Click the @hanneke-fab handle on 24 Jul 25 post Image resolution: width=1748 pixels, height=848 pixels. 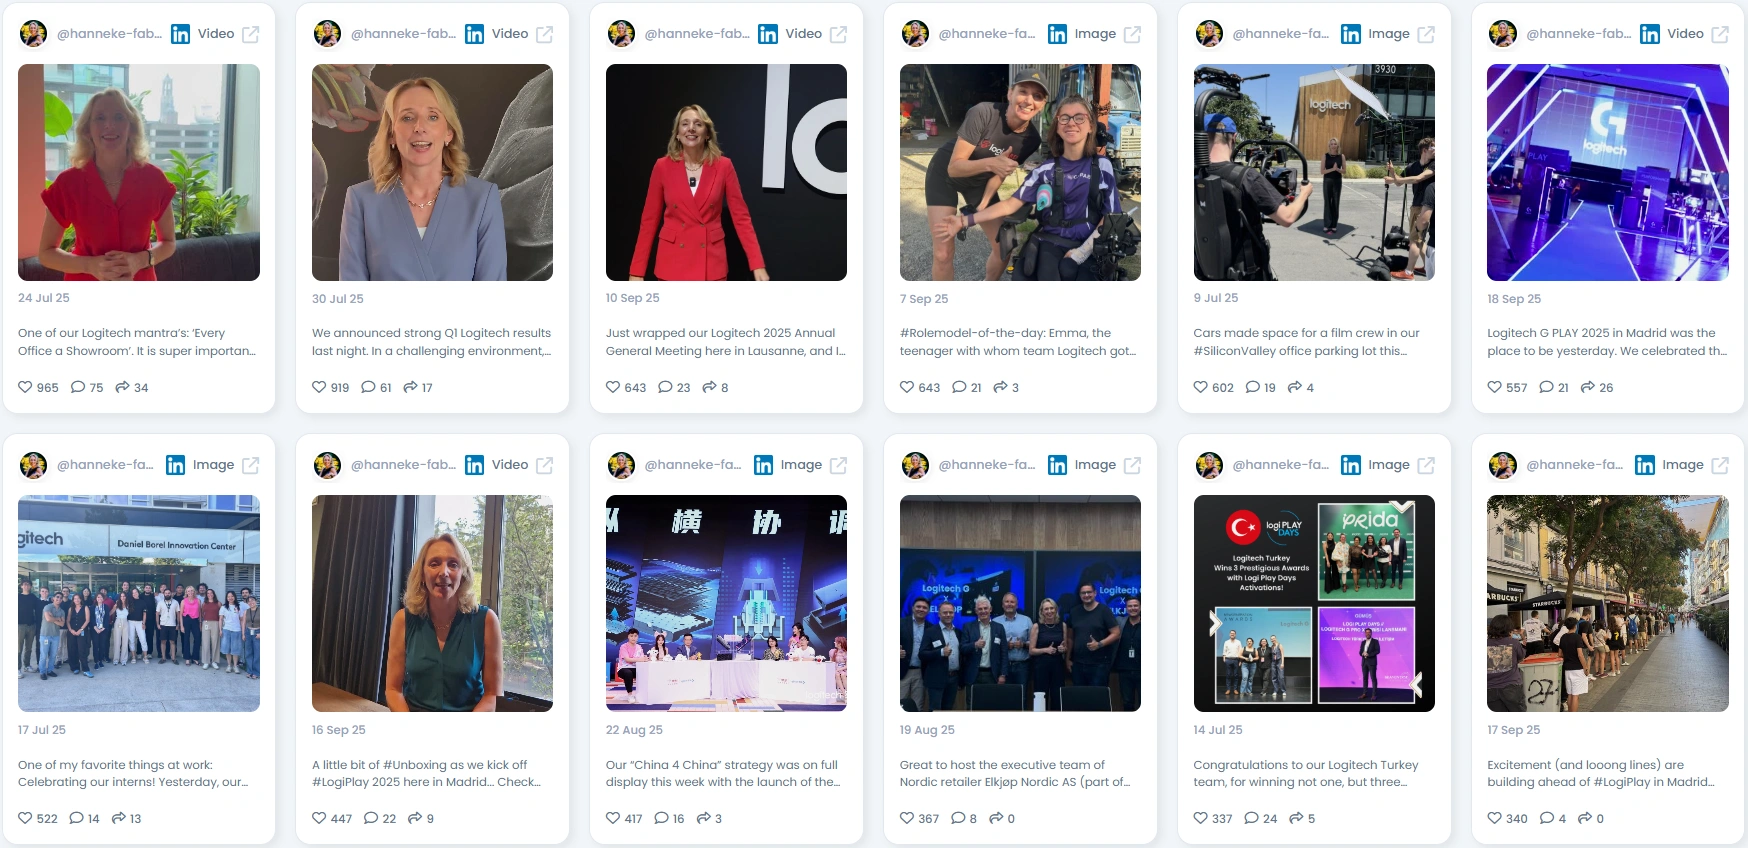[109, 34]
